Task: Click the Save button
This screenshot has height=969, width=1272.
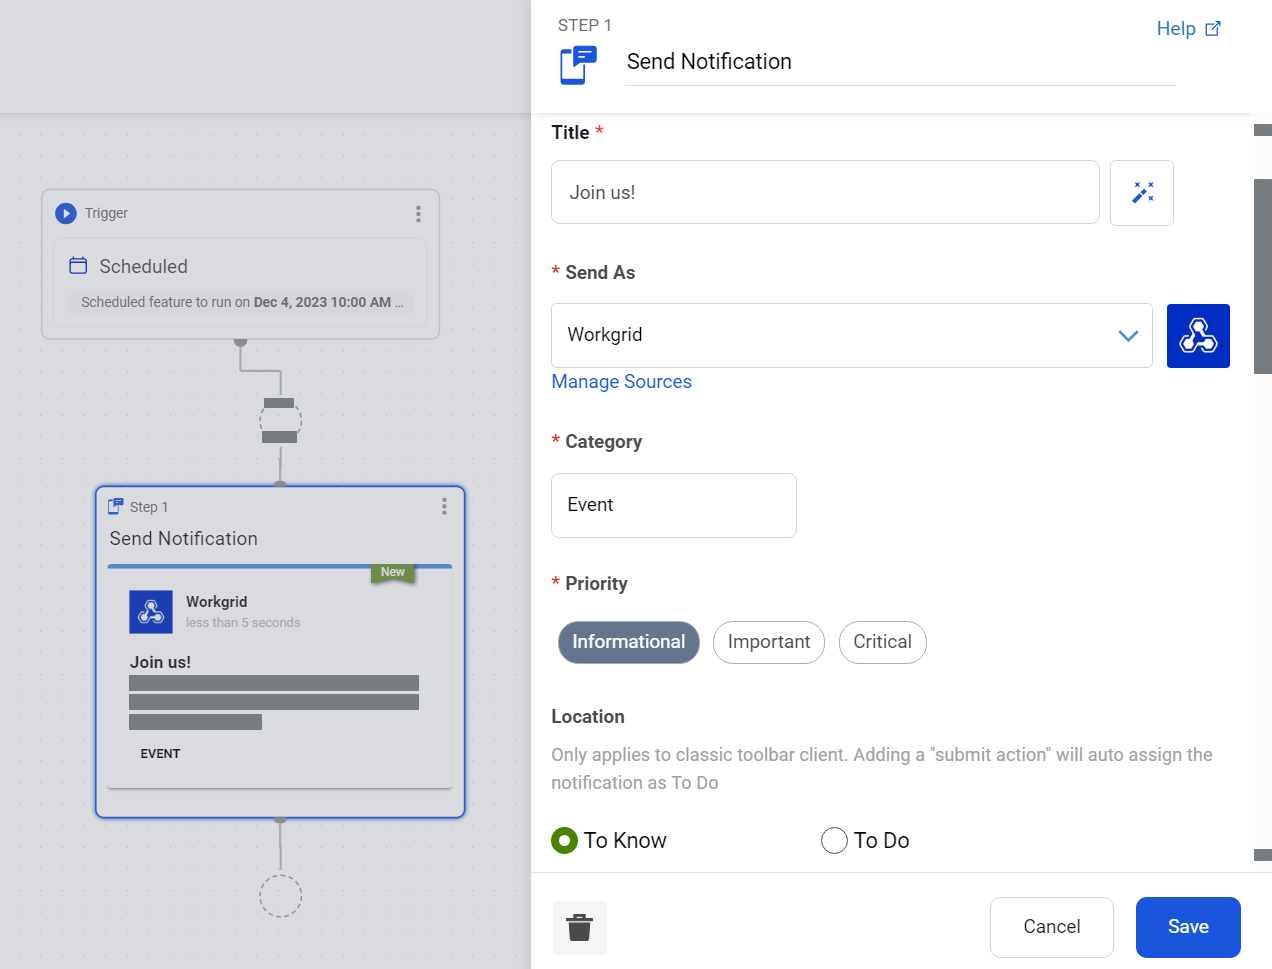Action: pyautogui.click(x=1188, y=927)
